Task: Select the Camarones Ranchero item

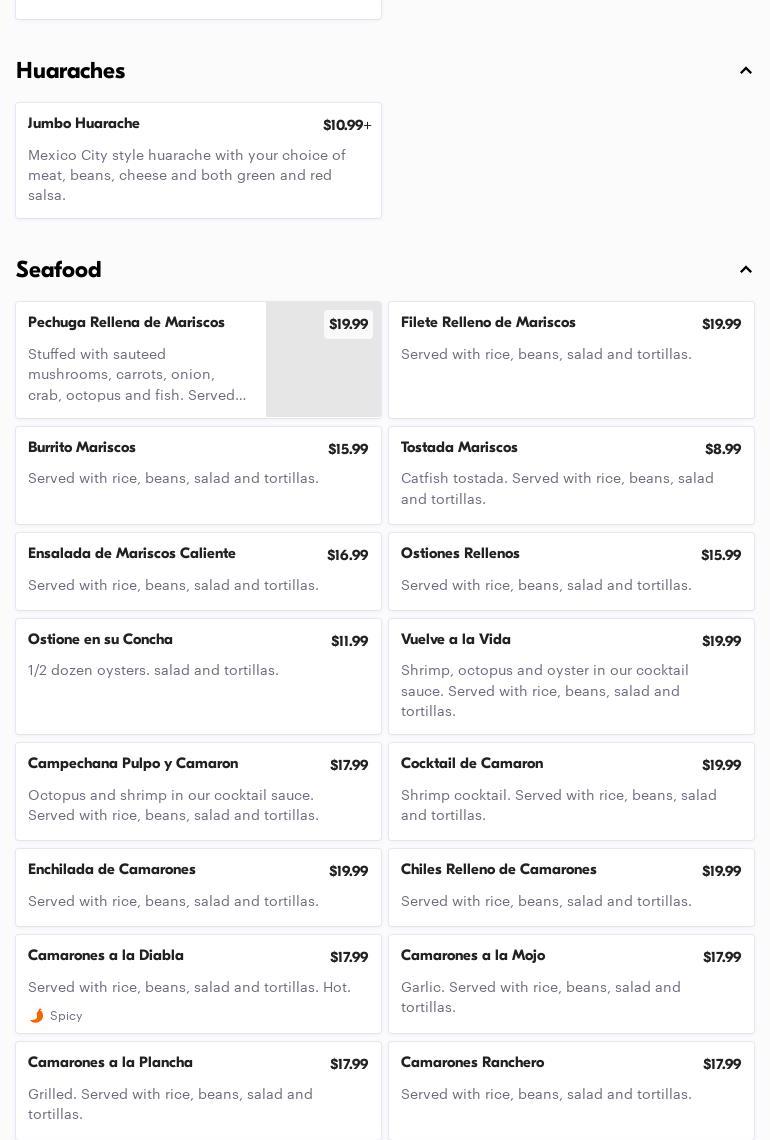Action: (x=571, y=1090)
